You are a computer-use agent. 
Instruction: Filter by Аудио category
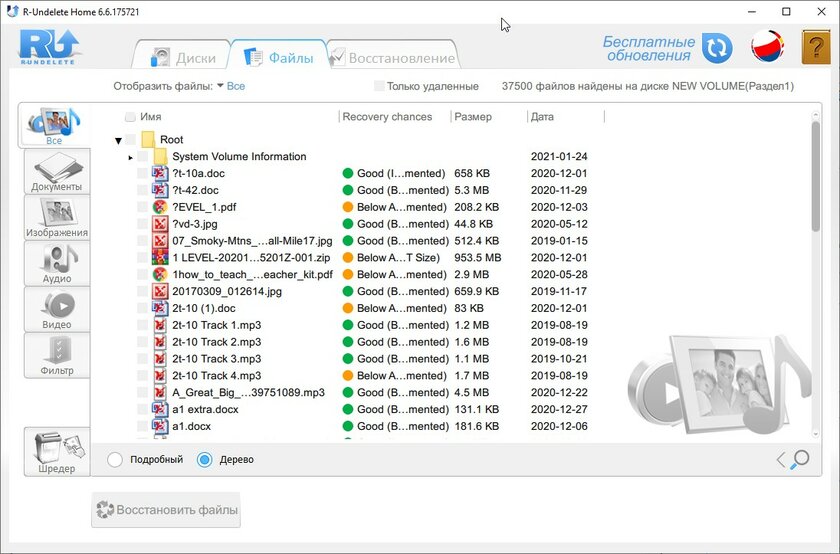pyautogui.click(x=57, y=264)
